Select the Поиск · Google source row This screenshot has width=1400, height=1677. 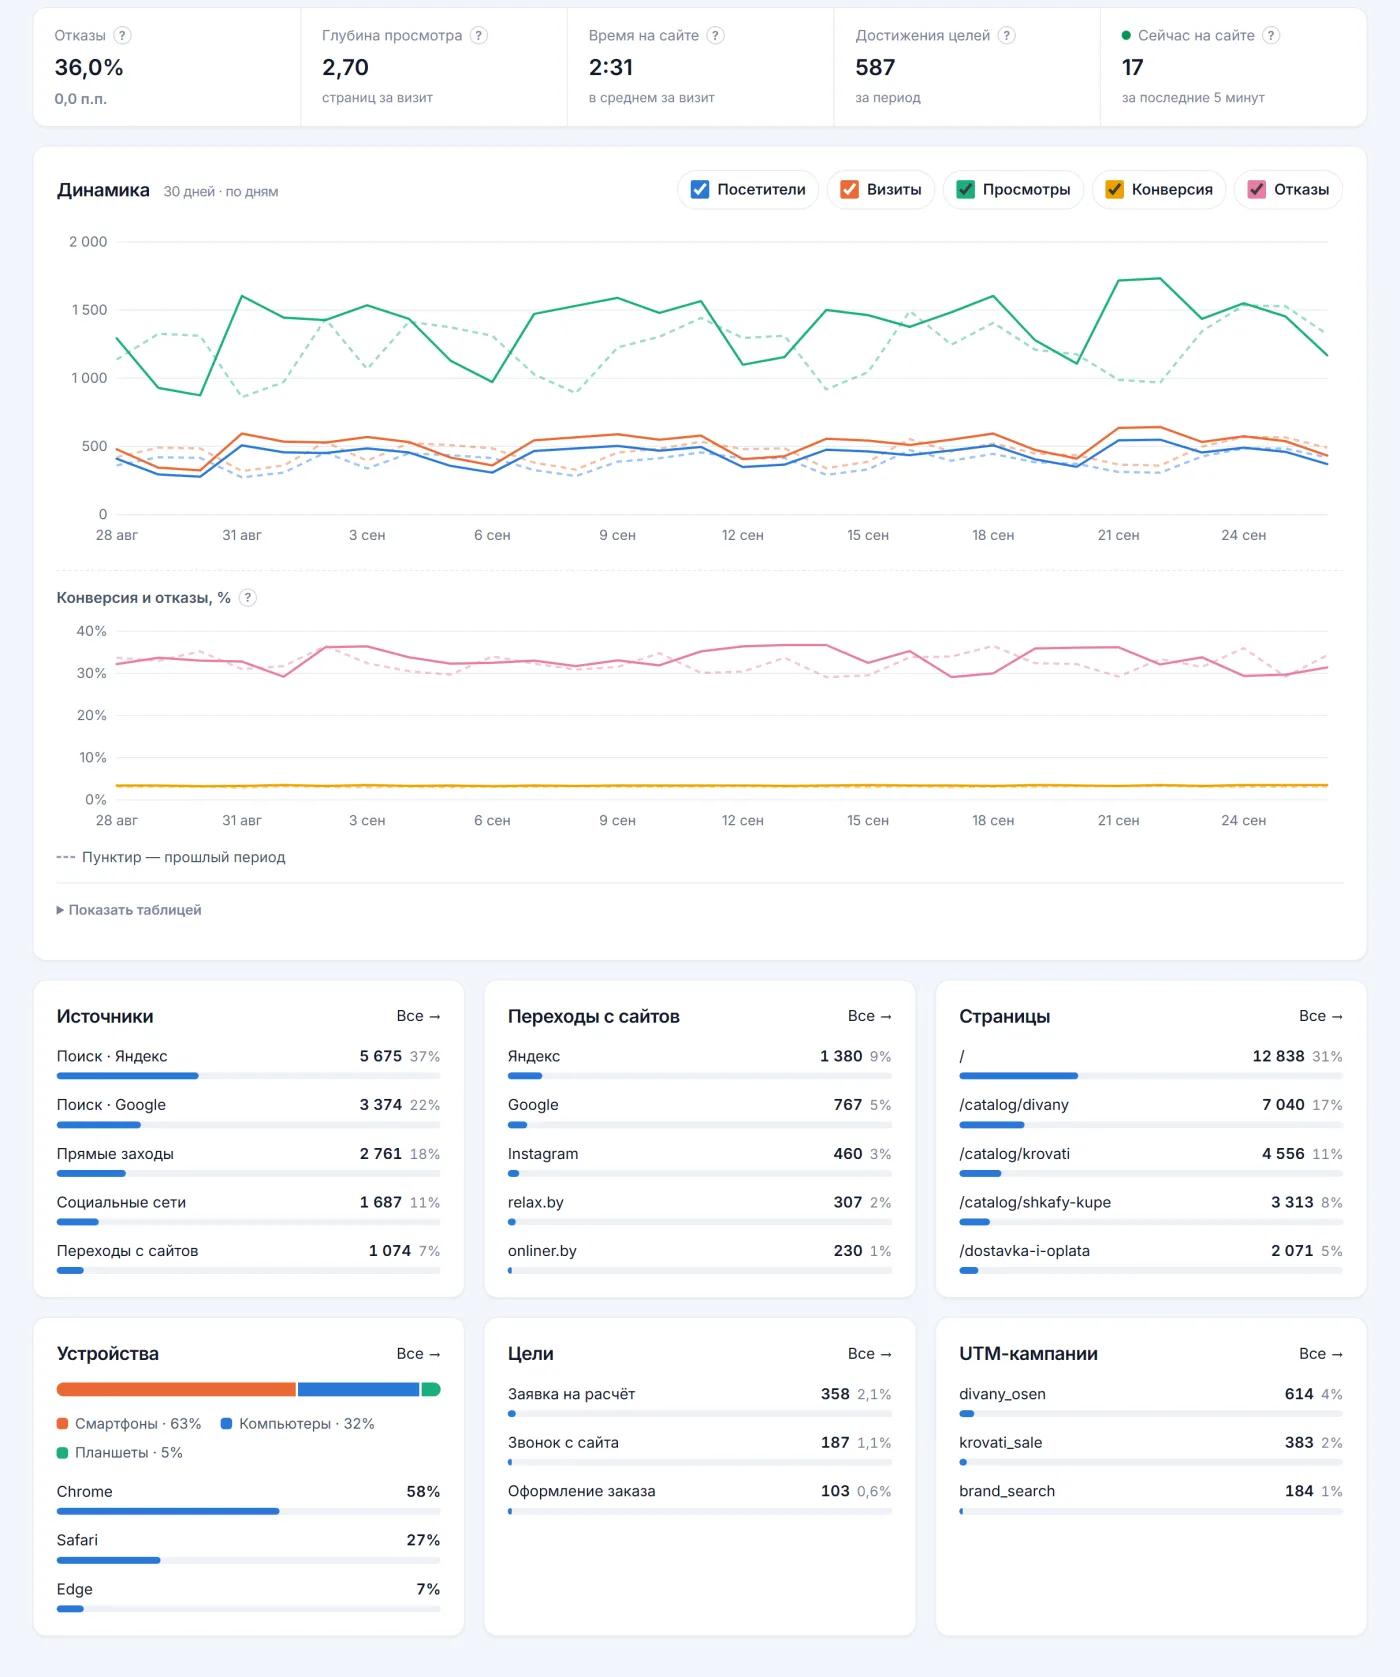(248, 1112)
